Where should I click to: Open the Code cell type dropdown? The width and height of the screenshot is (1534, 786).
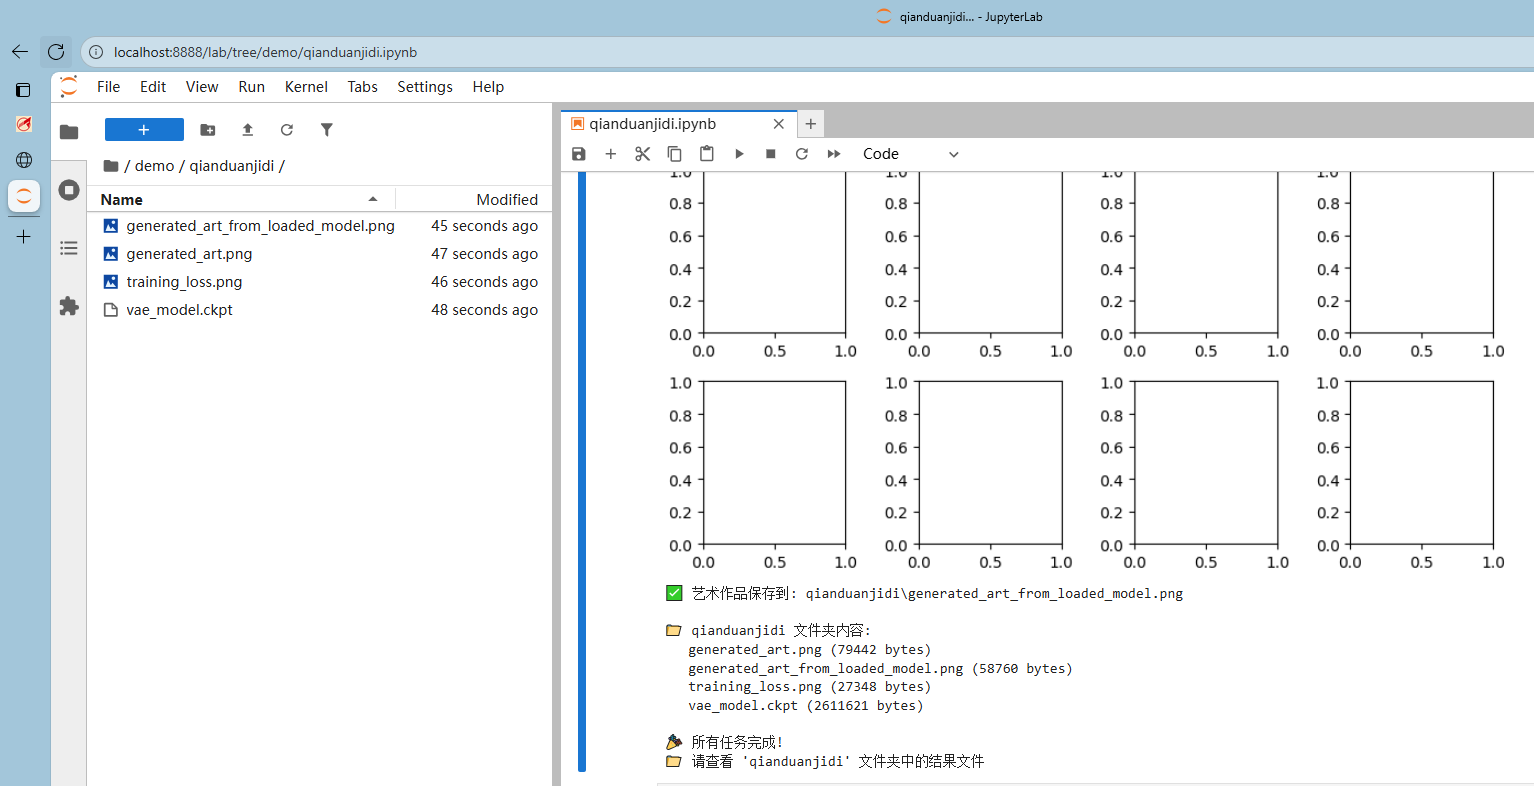pyautogui.click(x=910, y=154)
